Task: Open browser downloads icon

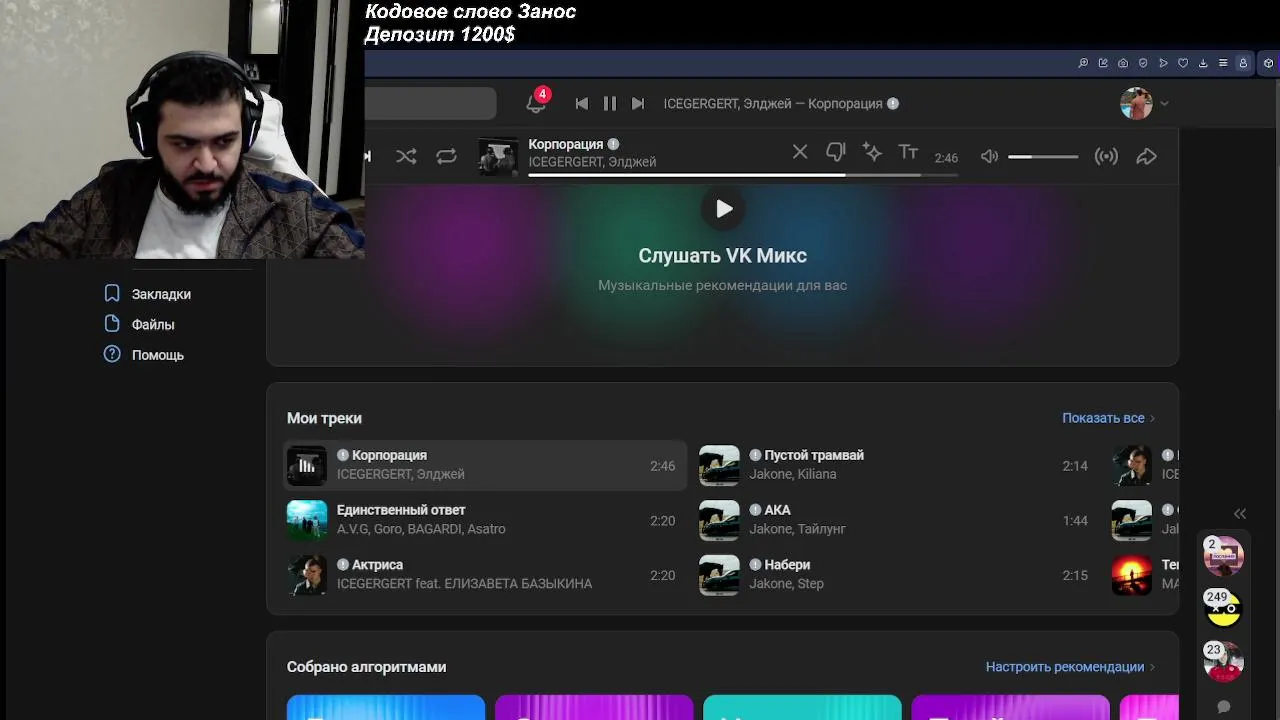Action: (1203, 63)
